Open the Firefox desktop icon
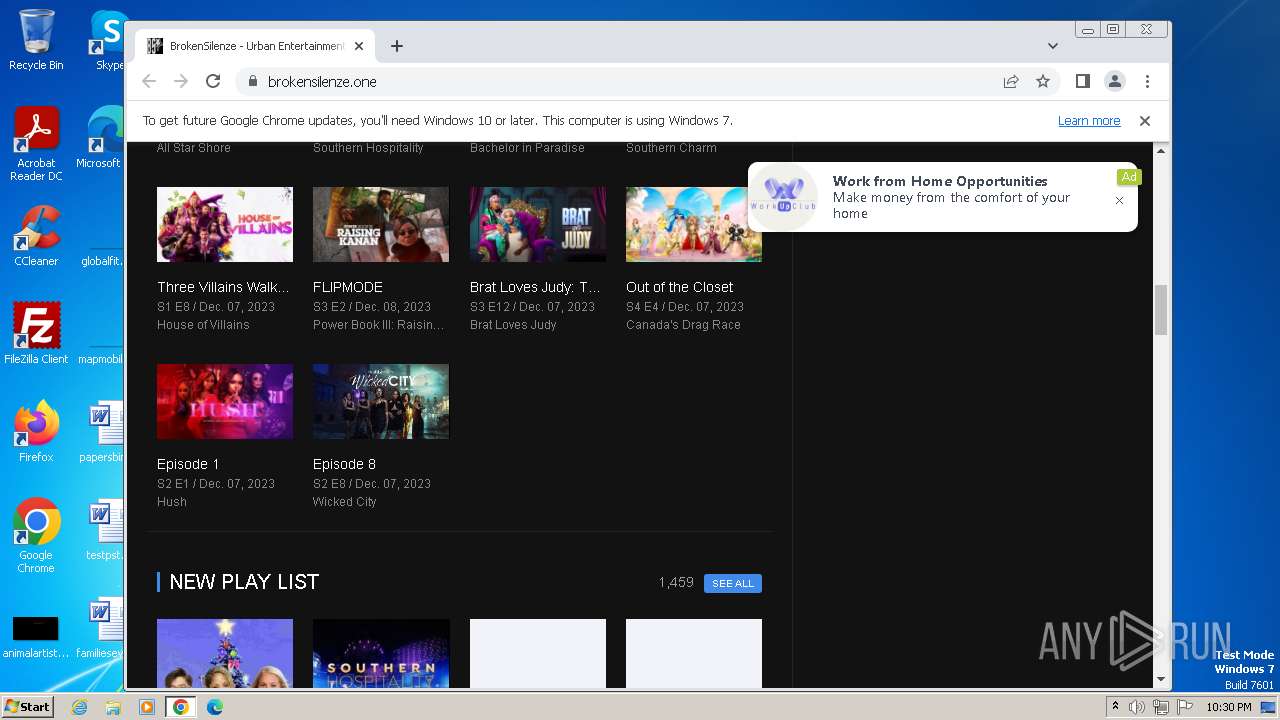Viewport: 1280px width, 720px height. pyautogui.click(x=36, y=431)
